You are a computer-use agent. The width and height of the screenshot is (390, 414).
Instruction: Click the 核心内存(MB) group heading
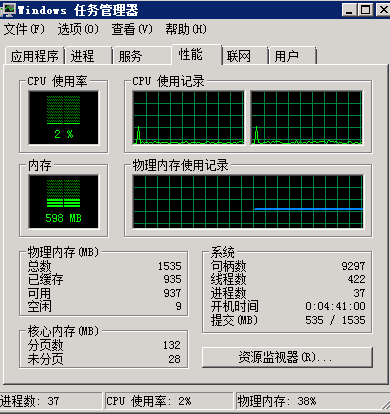[63, 331]
